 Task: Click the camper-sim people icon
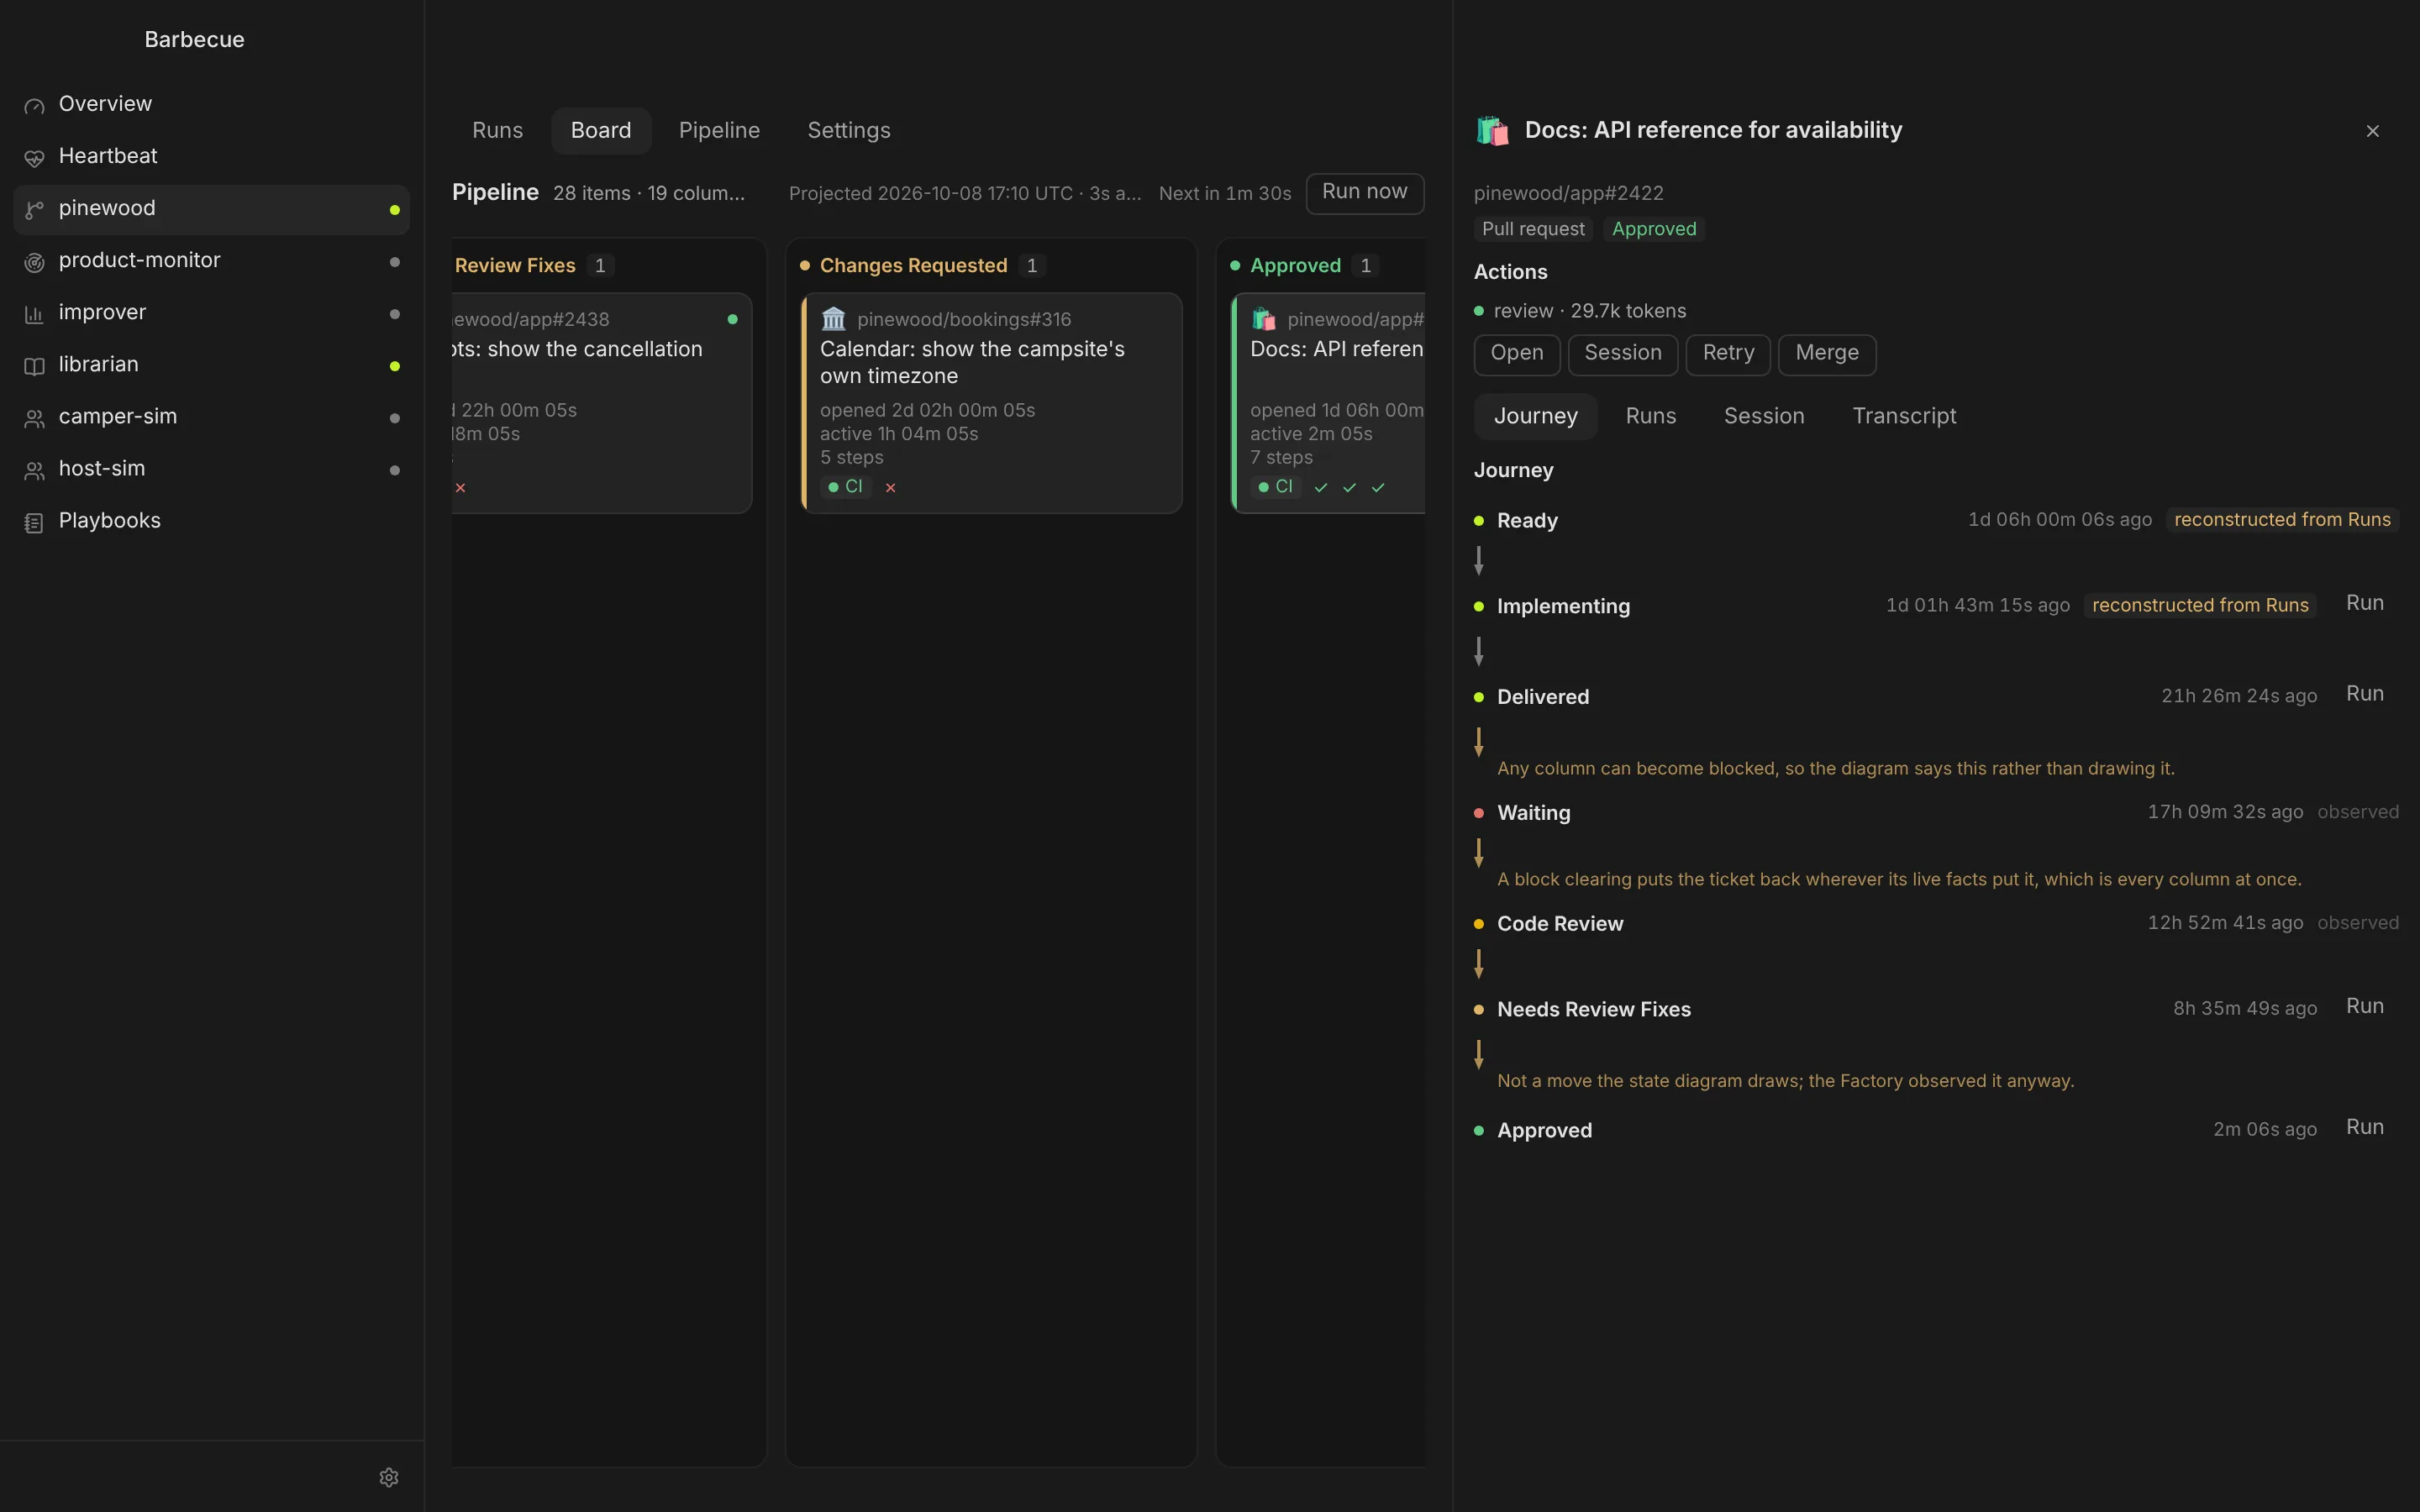pos(34,418)
